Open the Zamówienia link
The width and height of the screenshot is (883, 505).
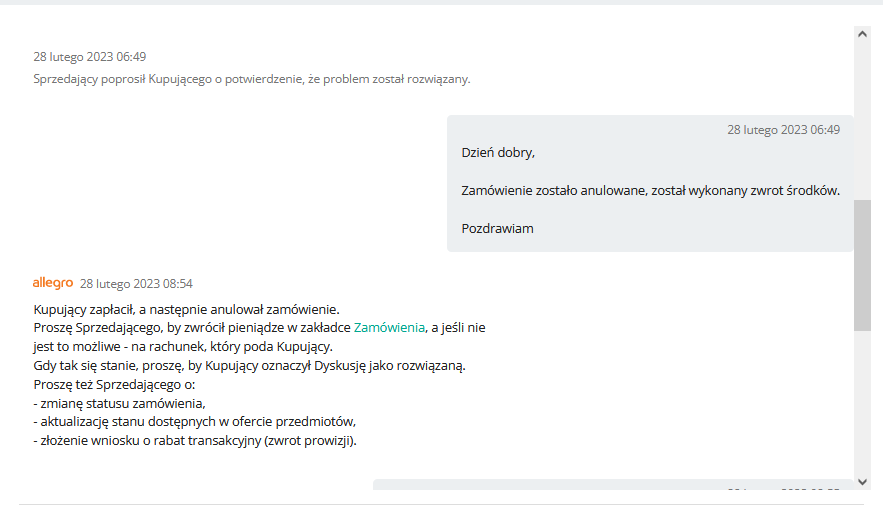click(x=390, y=327)
